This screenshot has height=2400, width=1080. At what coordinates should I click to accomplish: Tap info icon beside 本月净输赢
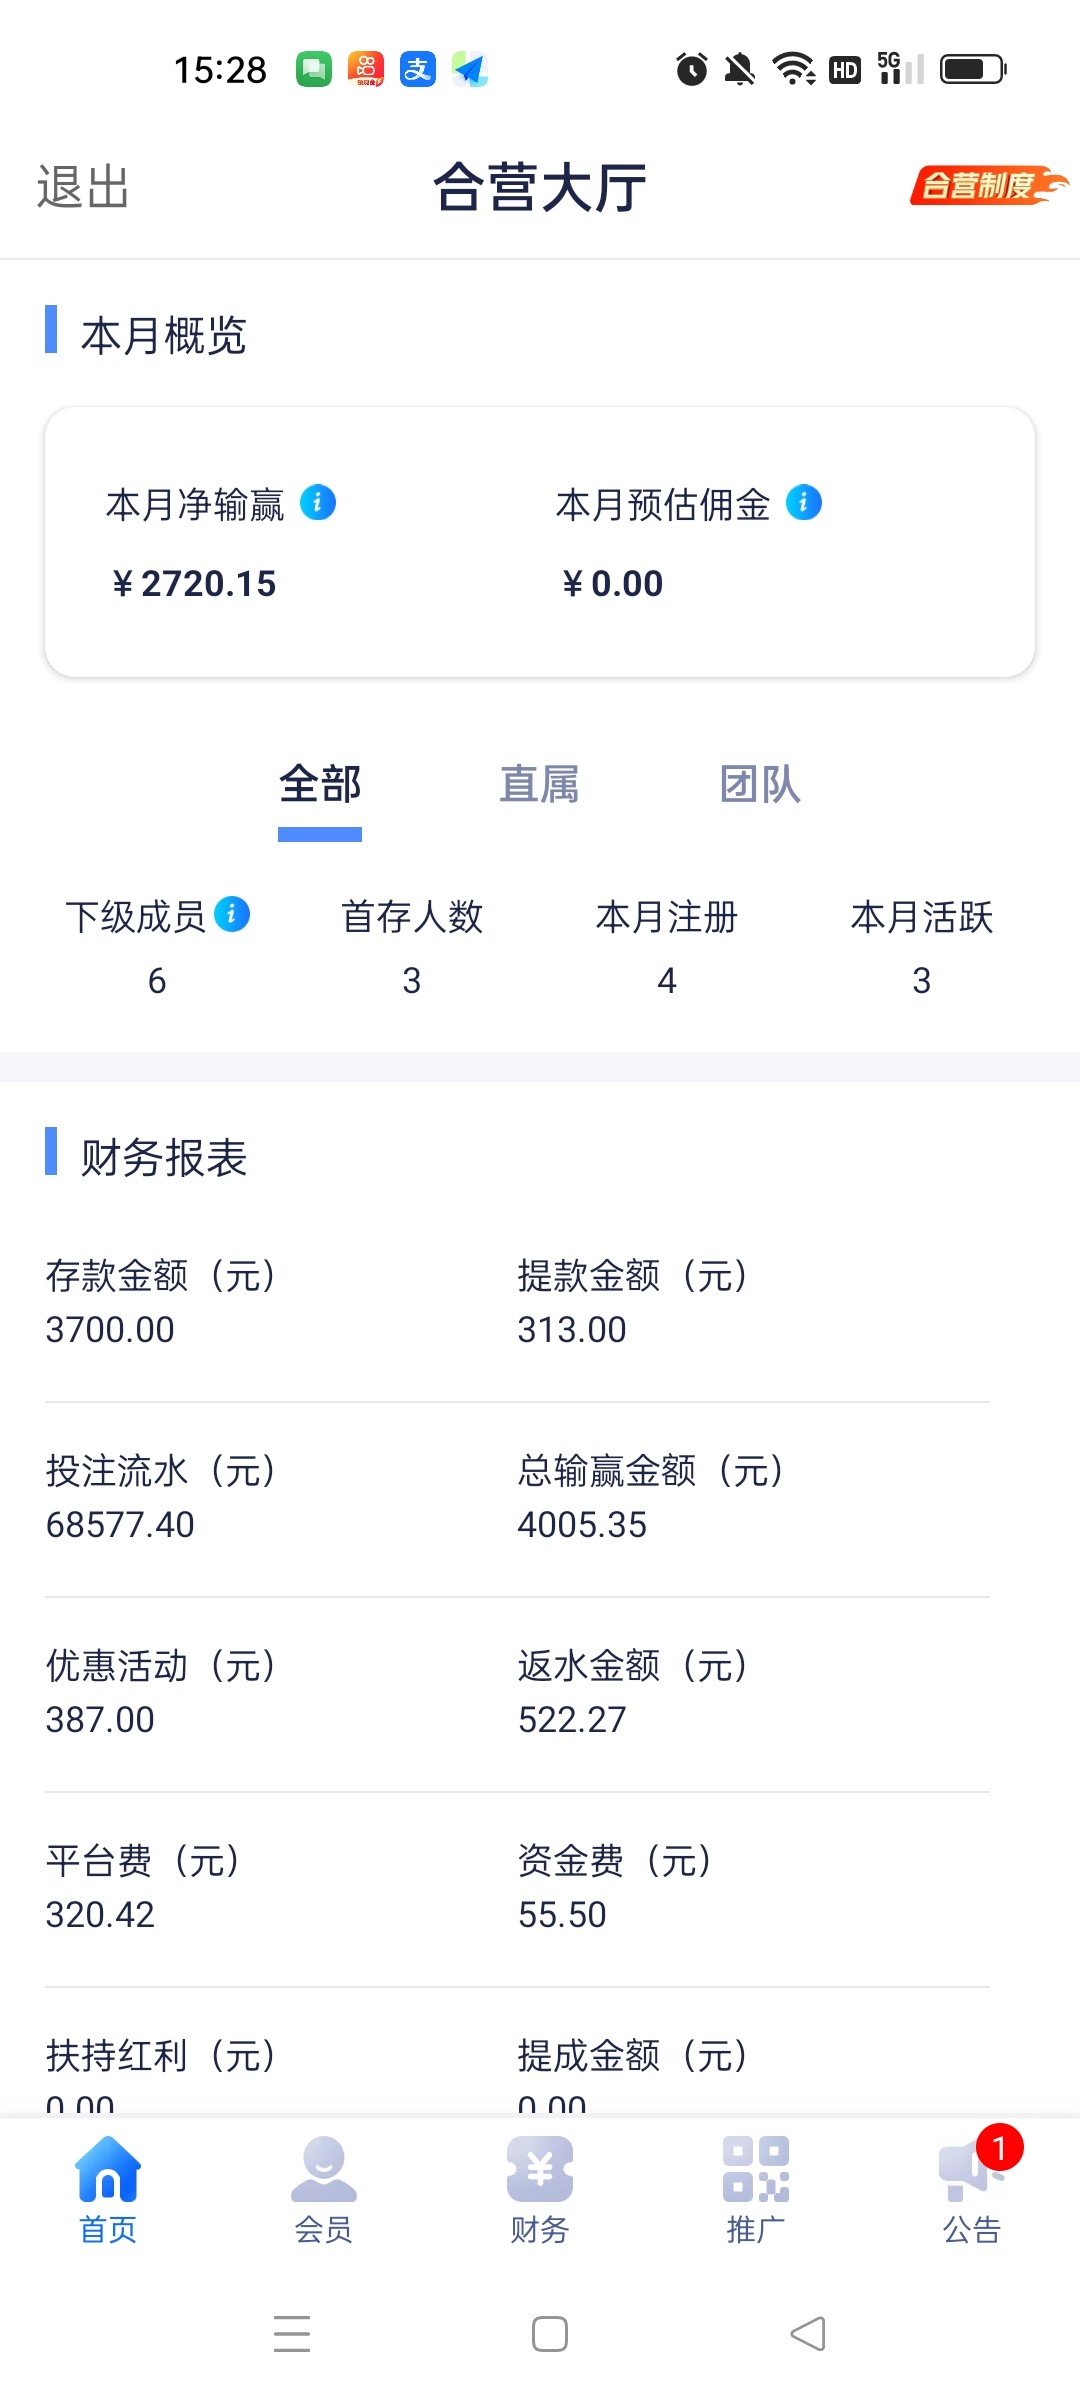tap(318, 502)
